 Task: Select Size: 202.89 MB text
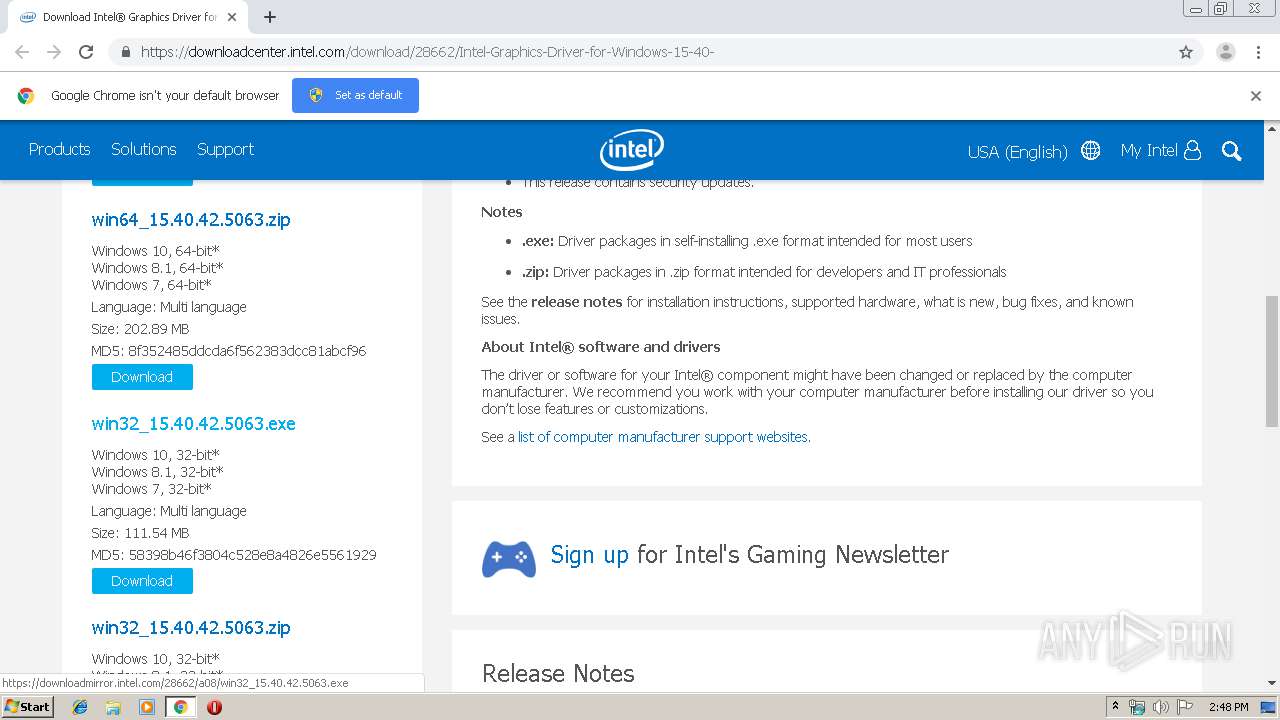(x=140, y=329)
